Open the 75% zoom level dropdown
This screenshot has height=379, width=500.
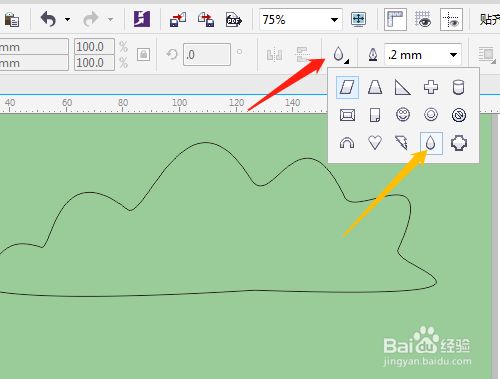click(334, 20)
